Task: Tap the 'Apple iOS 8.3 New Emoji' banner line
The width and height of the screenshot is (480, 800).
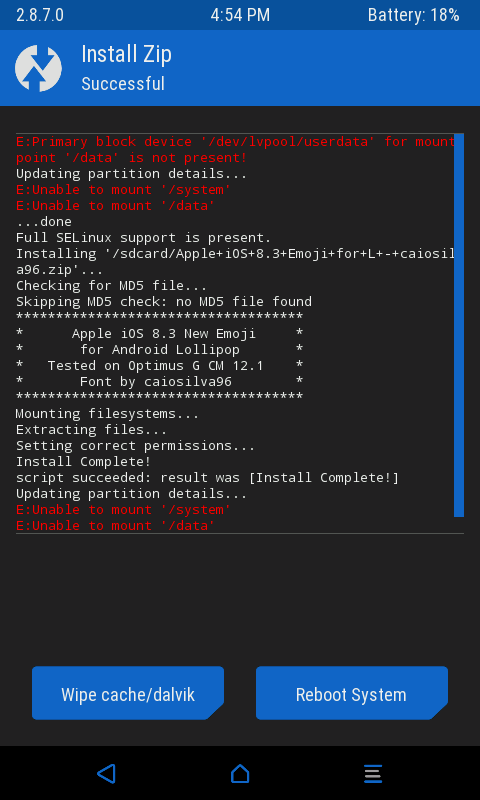Action: point(160,334)
